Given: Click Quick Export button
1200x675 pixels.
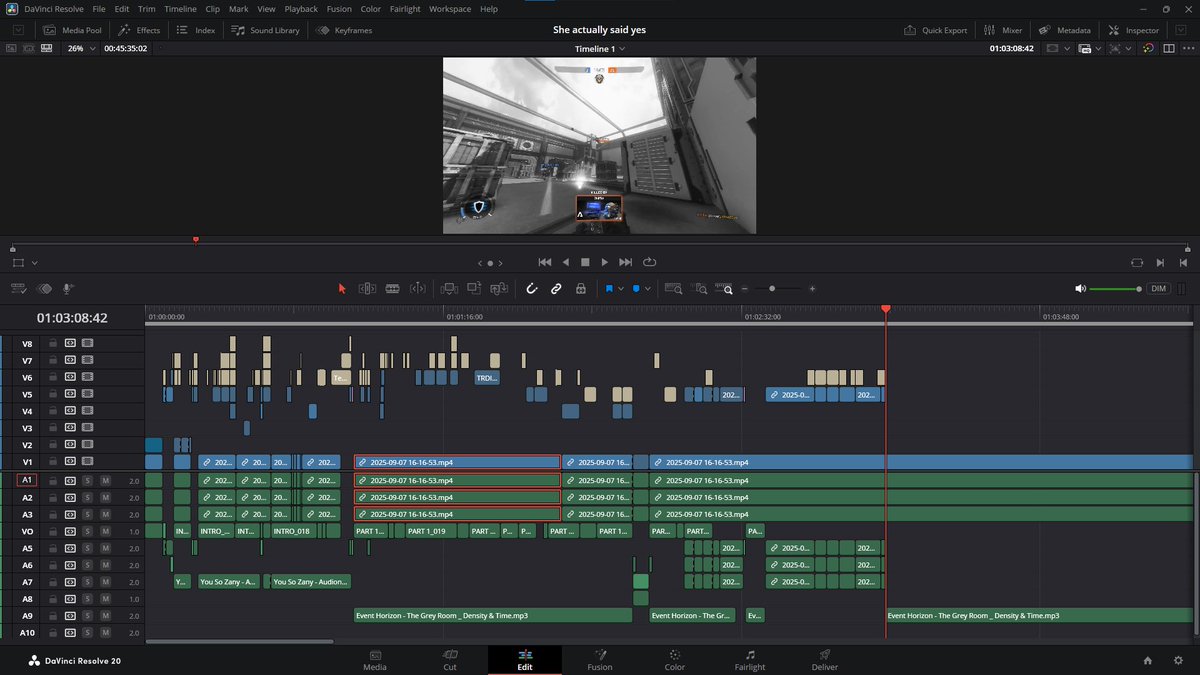Looking at the screenshot, I should pos(936,30).
